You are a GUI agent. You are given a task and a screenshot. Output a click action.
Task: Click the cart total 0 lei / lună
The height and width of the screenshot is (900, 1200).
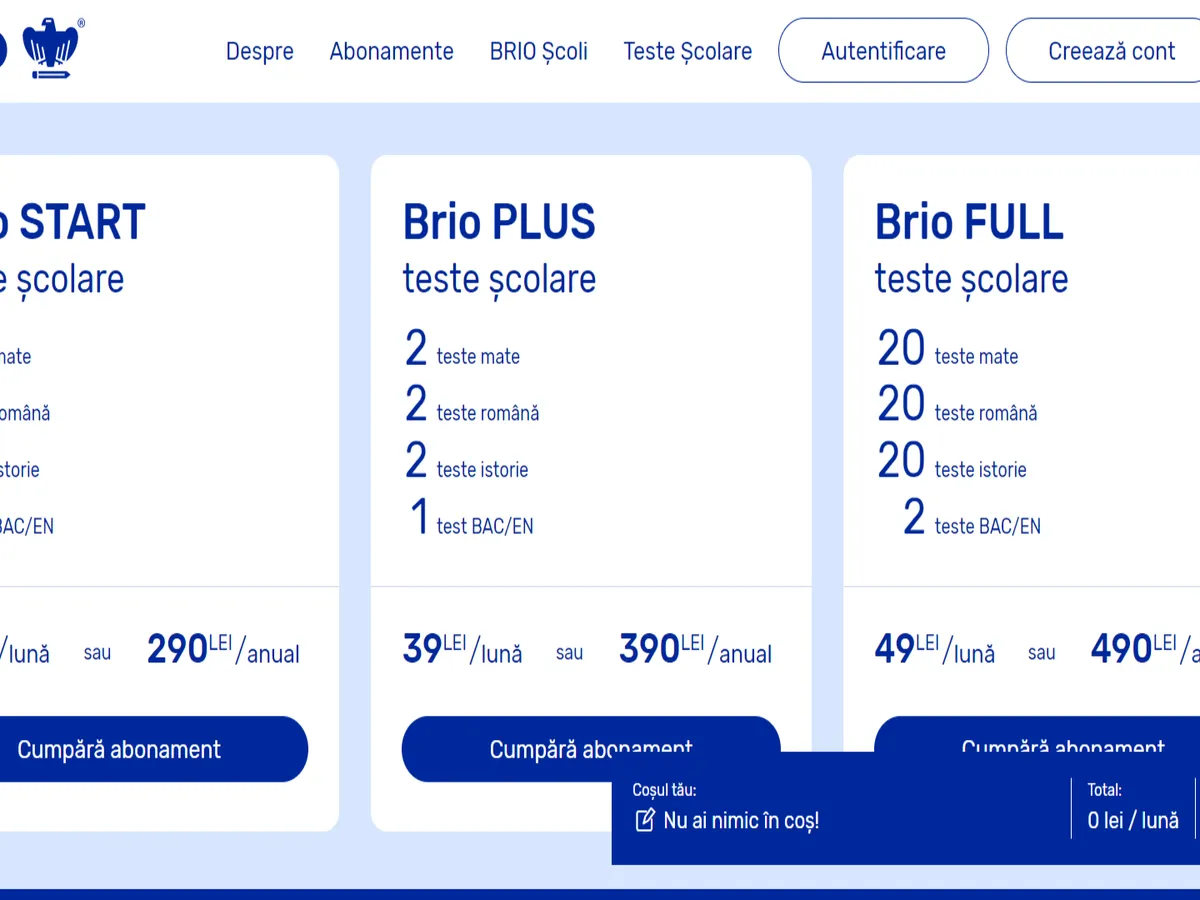click(1133, 821)
